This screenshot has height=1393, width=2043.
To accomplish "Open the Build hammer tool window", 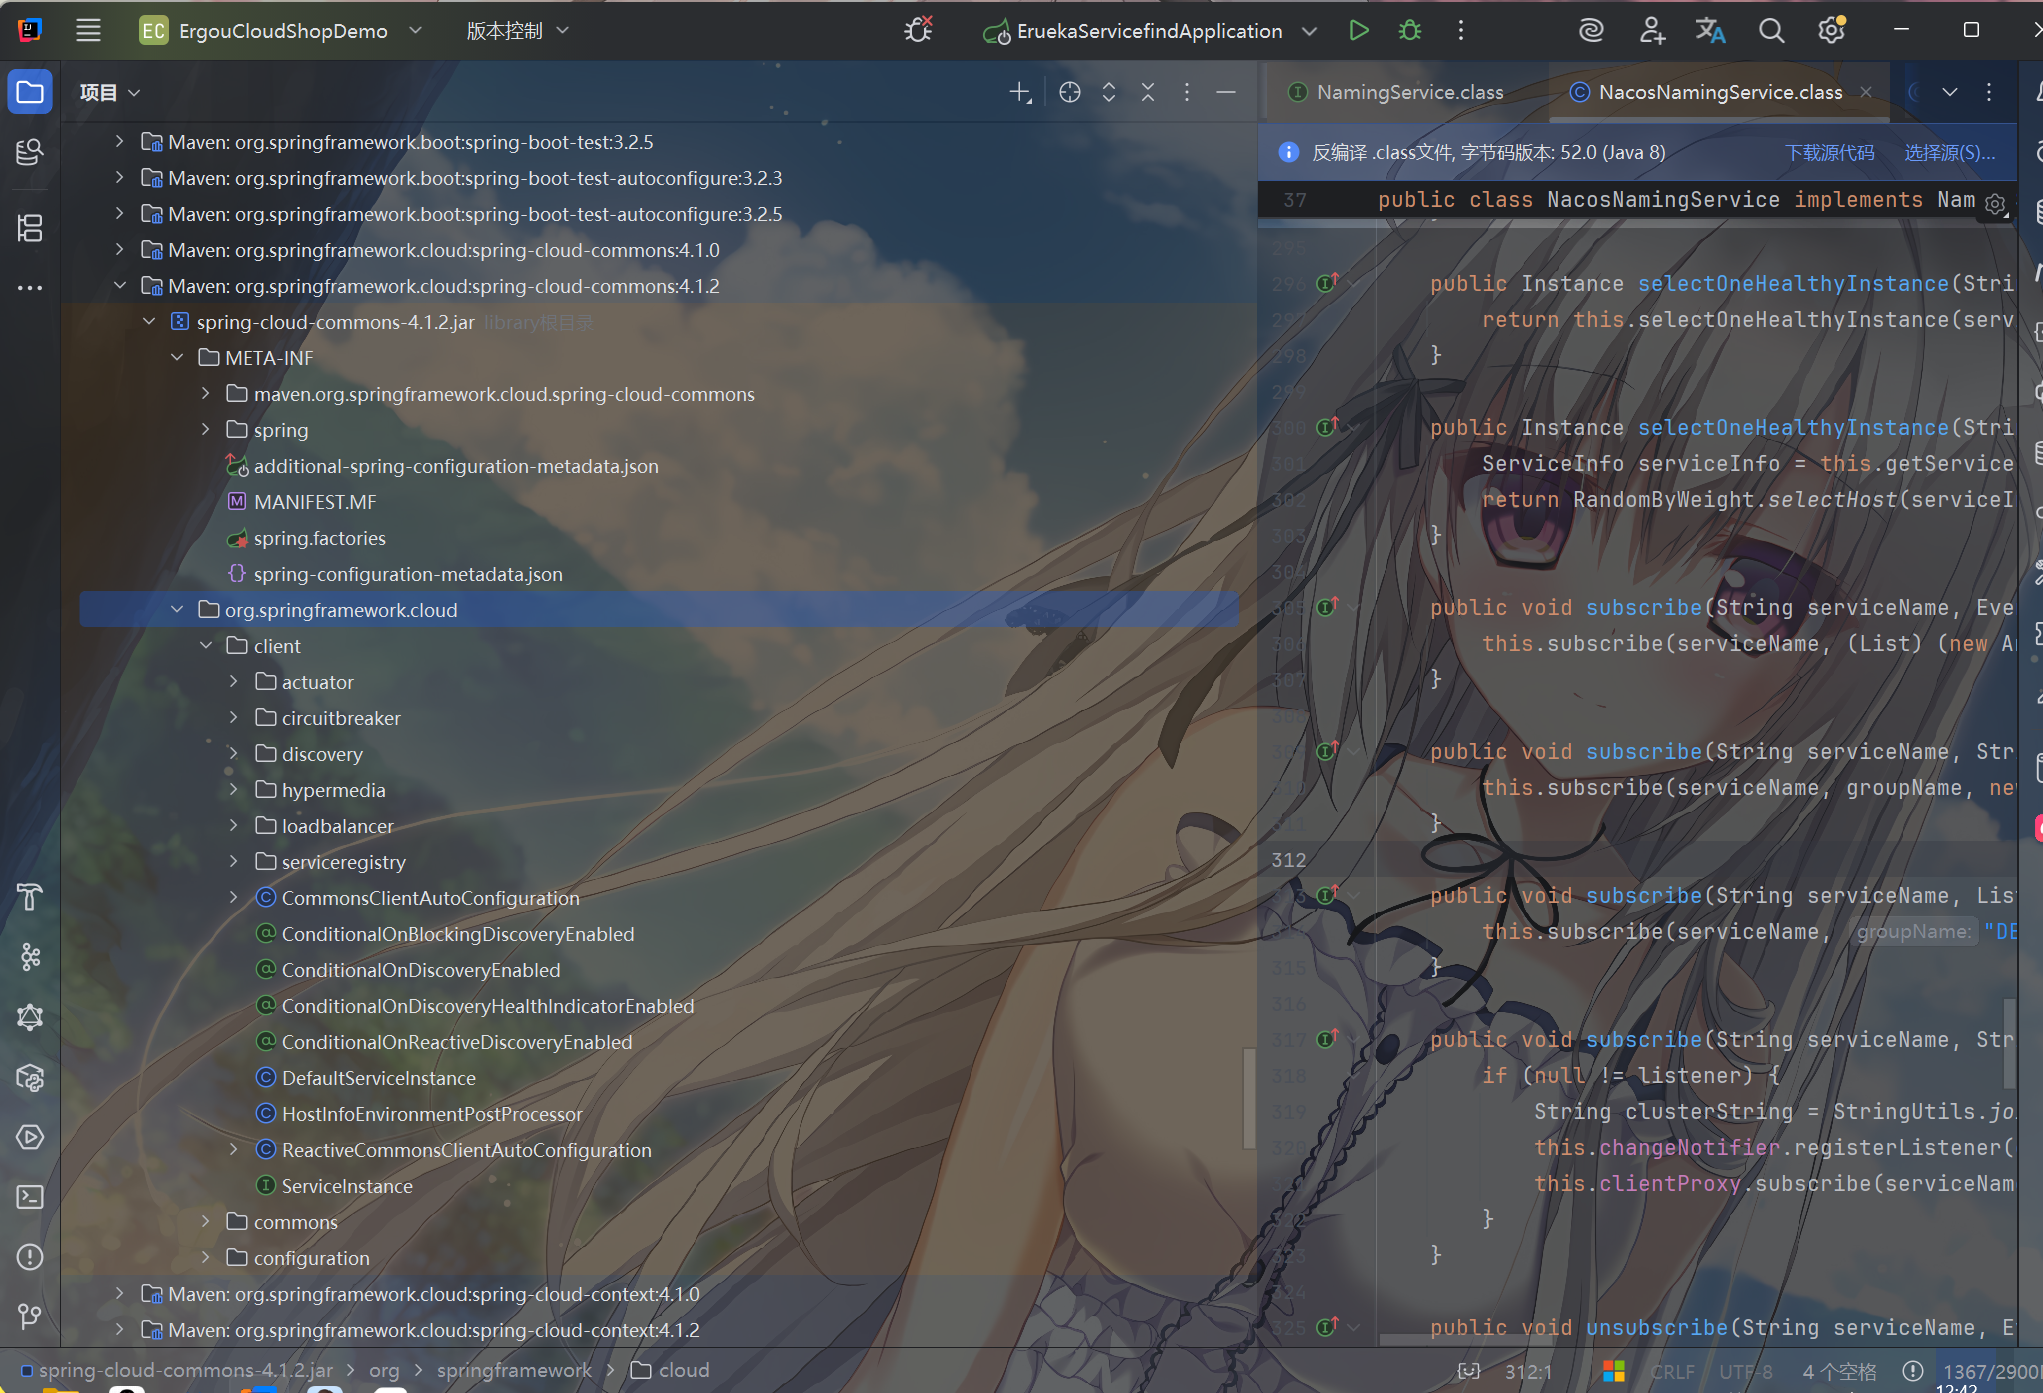I will 30,897.
